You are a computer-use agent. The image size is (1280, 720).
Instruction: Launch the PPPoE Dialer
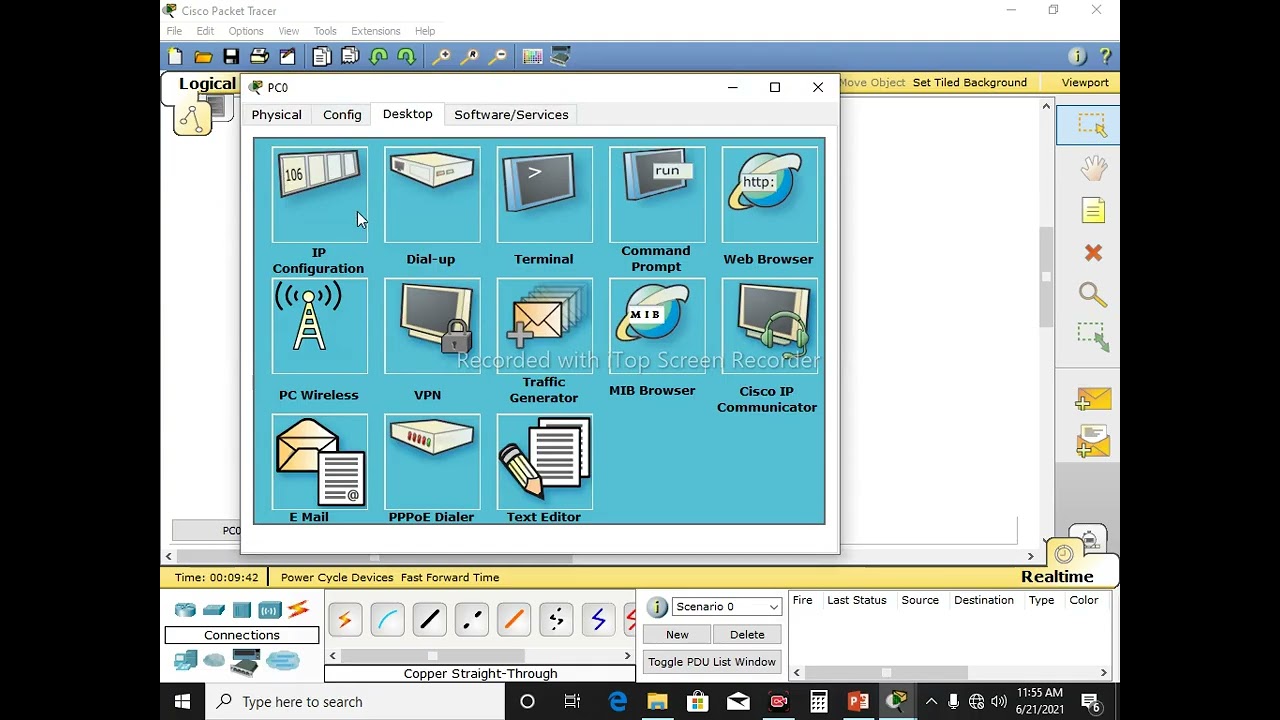pyautogui.click(x=432, y=461)
